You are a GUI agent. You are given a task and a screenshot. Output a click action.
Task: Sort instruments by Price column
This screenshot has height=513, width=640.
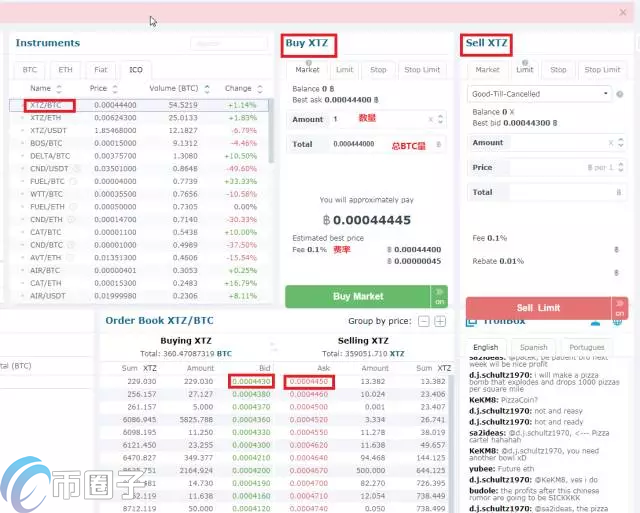(103, 89)
